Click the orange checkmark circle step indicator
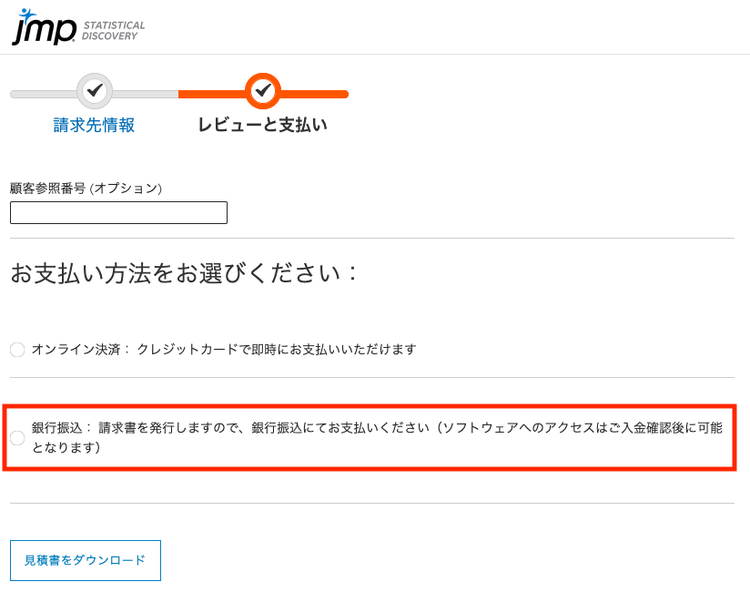Image resolution: width=750 pixels, height=592 pixels. tap(263, 91)
